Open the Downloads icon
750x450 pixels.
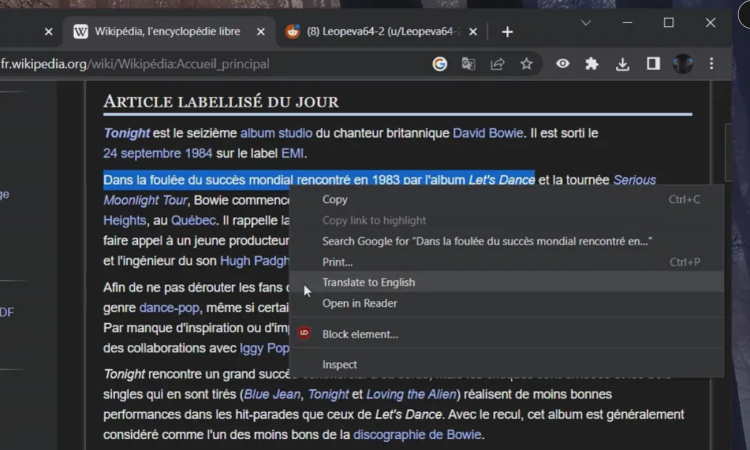coord(622,64)
